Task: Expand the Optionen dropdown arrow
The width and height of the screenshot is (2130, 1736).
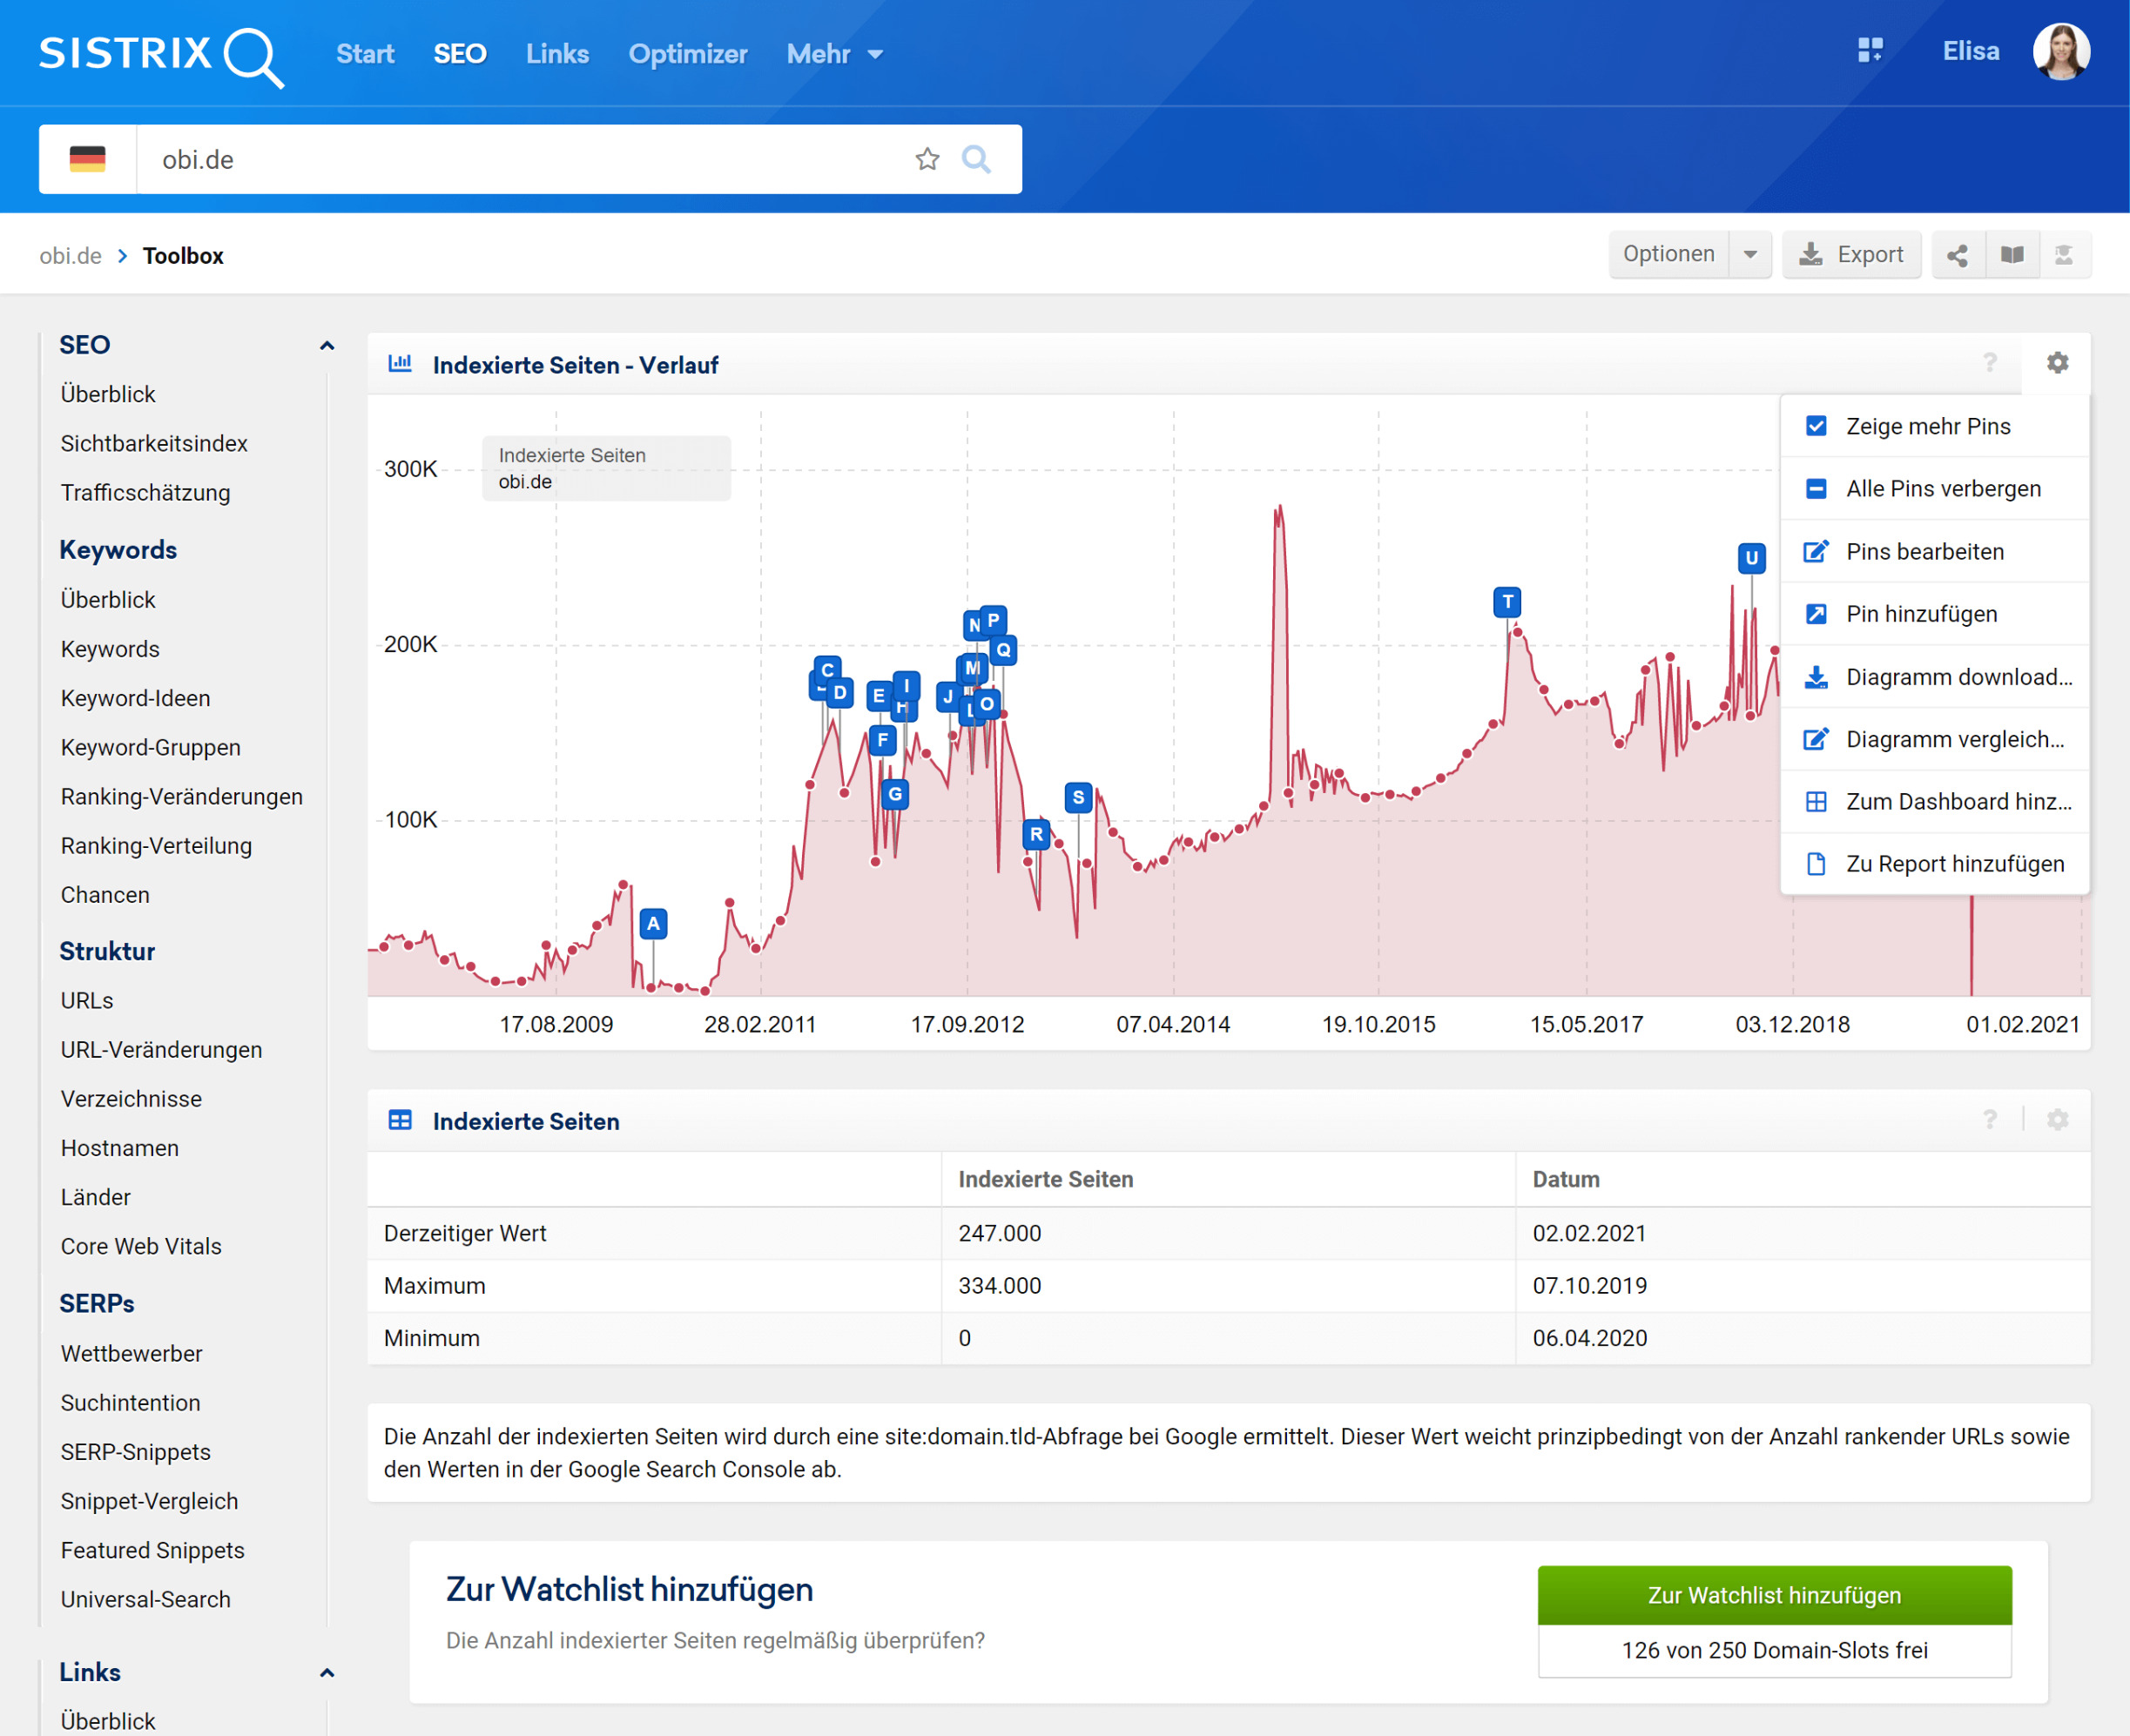Action: pyautogui.click(x=1750, y=255)
